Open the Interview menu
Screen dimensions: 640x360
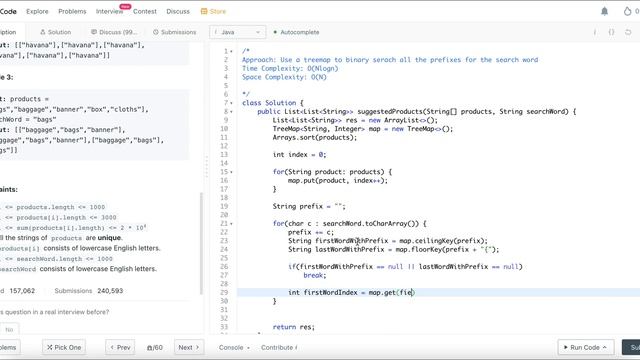109,11
